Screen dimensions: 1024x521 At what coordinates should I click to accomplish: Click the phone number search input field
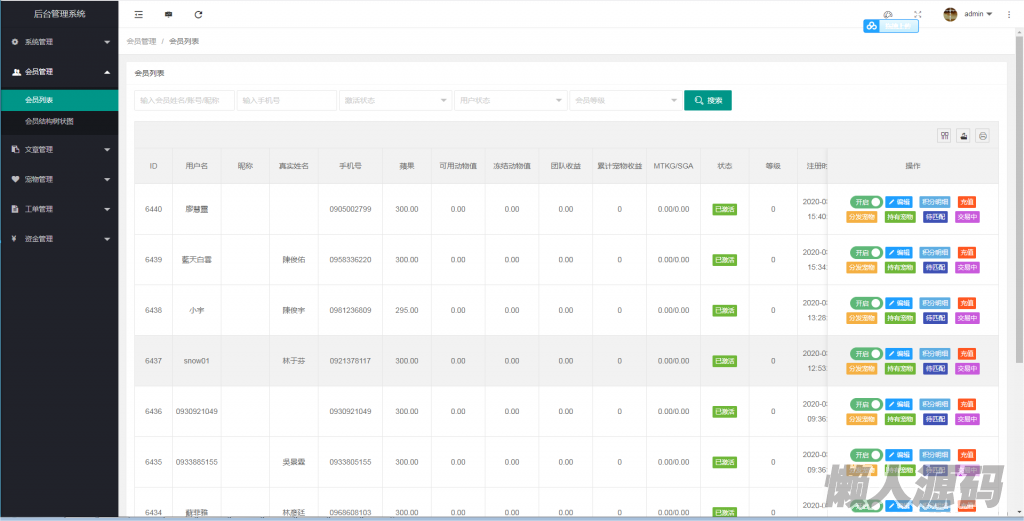286,100
